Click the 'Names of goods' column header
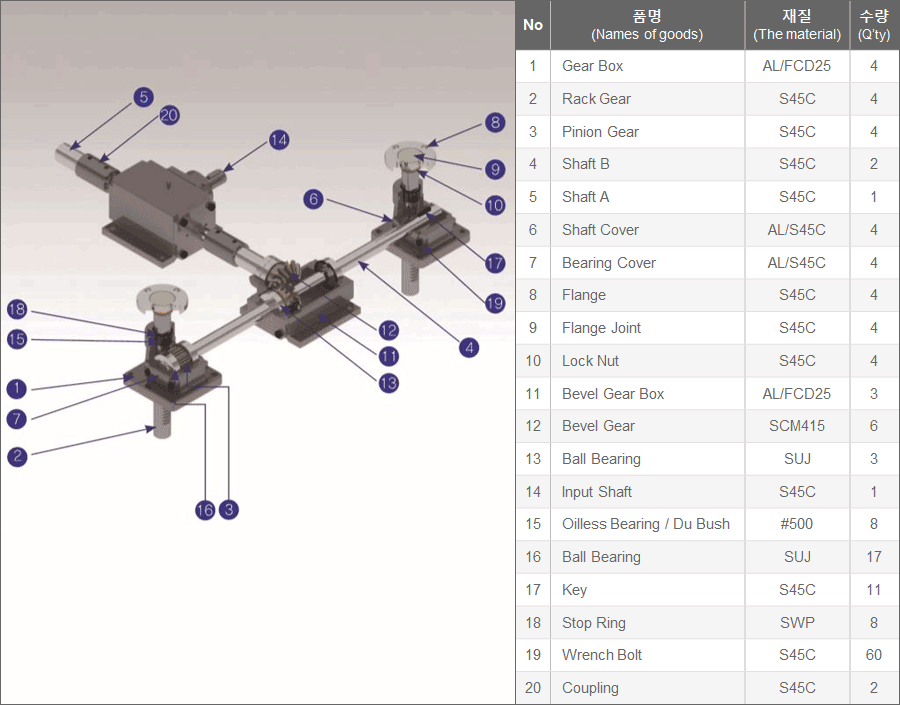Image resolution: width=900 pixels, height=705 pixels. [647, 25]
